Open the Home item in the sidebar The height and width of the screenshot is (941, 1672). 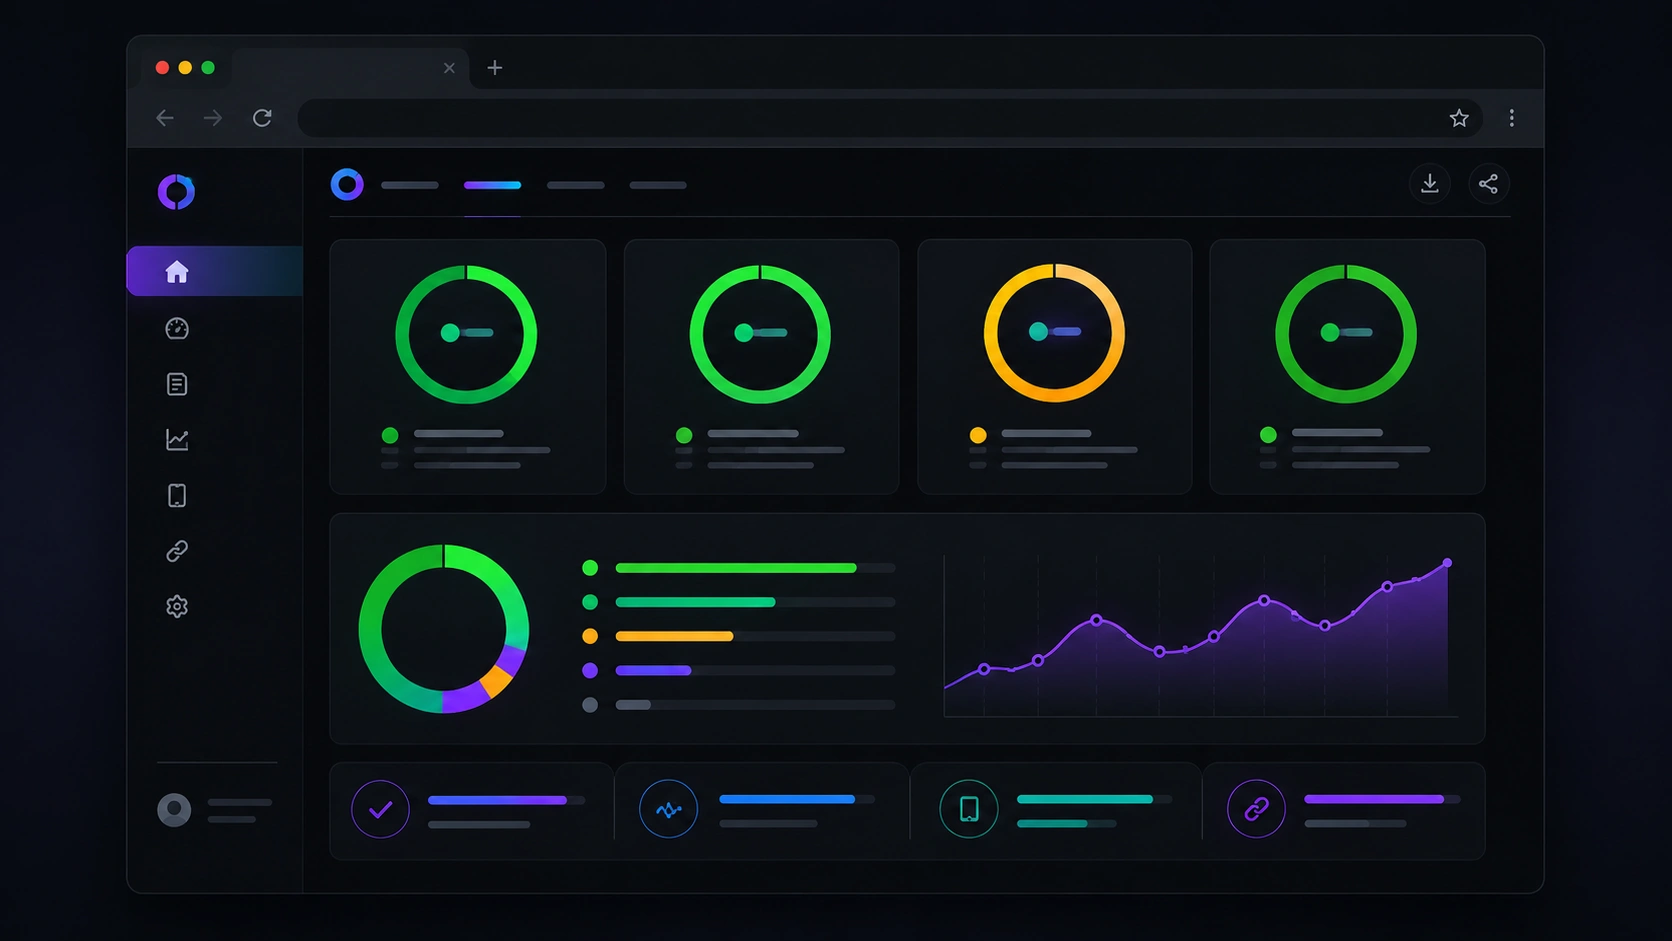click(215, 271)
